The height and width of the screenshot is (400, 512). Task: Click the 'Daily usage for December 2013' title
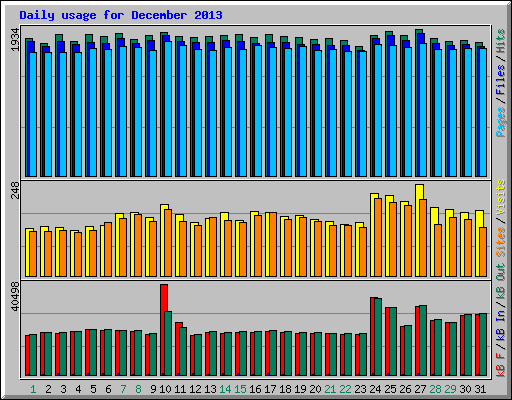(121, 15)
